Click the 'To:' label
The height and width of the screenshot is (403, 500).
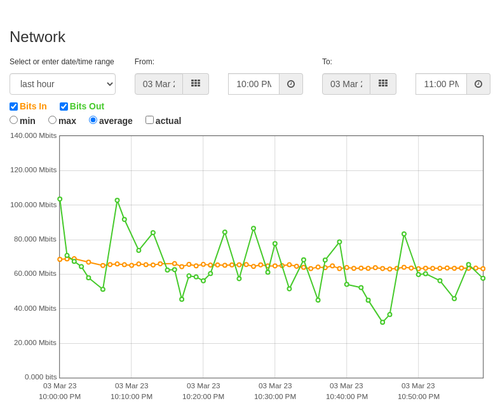tap(327, 62)
